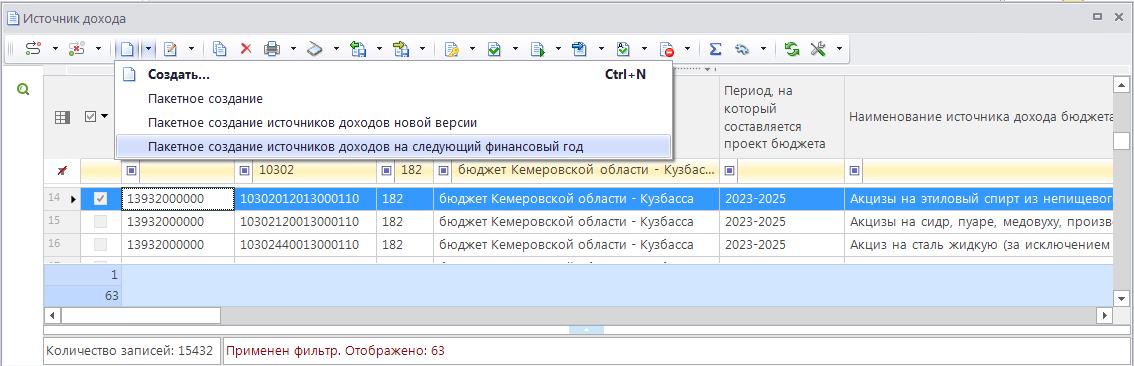Uncheck the checkbox in row 14
1134x366 pixels.
tap(101, 198)
